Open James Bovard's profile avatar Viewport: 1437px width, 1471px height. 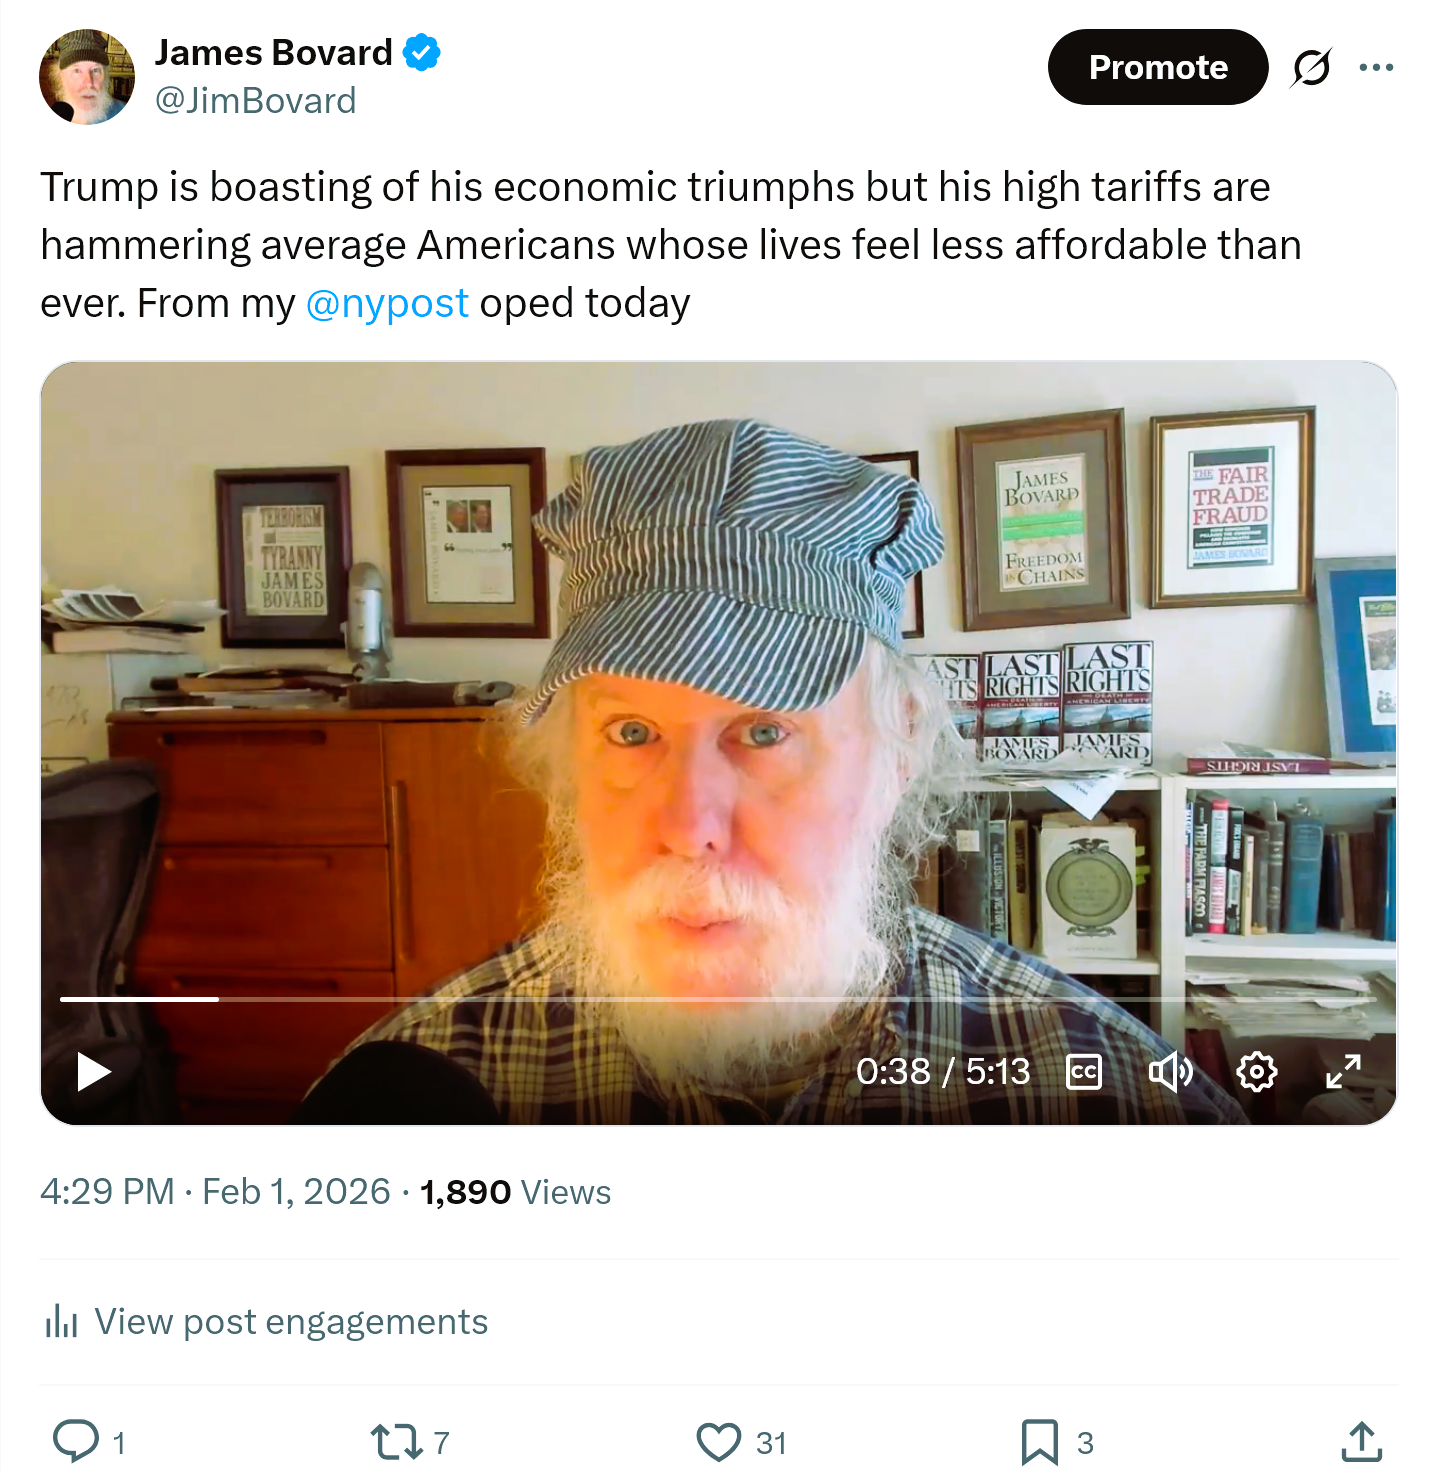pyautogui.click(x=87, y=77)
